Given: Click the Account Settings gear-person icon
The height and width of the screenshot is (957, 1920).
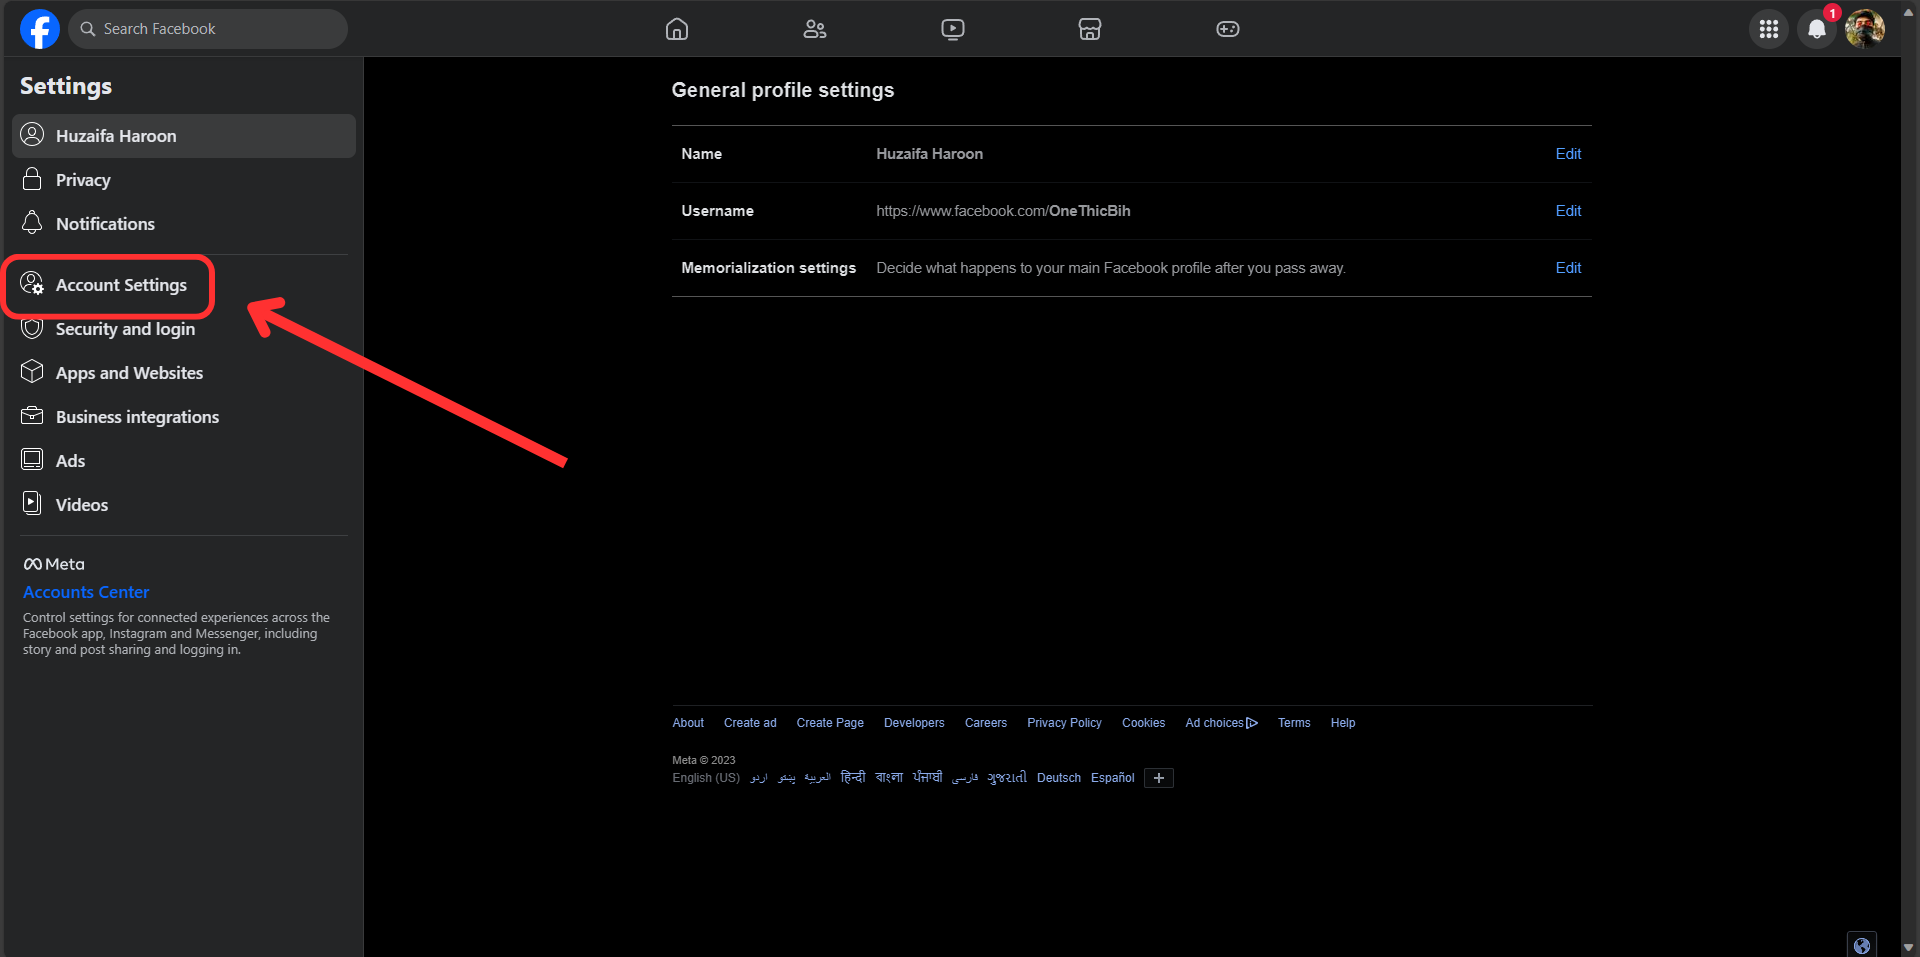Looking at the screenshot, I should tap(32, 284).
